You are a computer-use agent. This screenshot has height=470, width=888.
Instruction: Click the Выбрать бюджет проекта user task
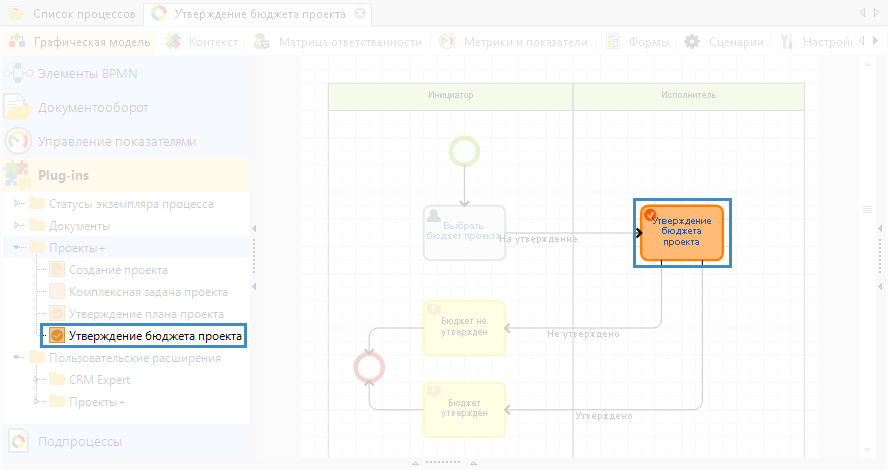(464, 232)
